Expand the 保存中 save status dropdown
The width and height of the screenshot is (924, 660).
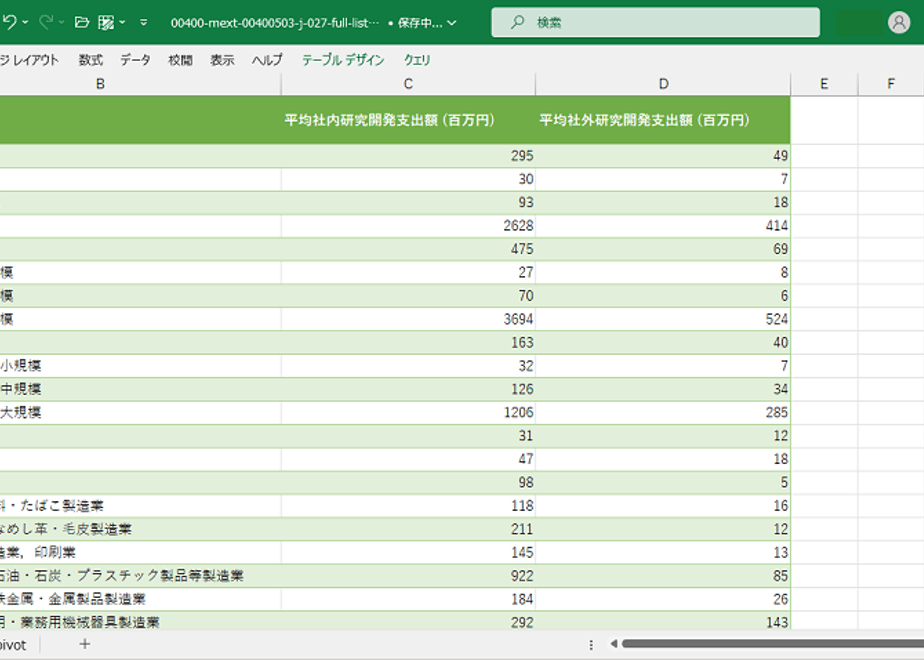452,23
